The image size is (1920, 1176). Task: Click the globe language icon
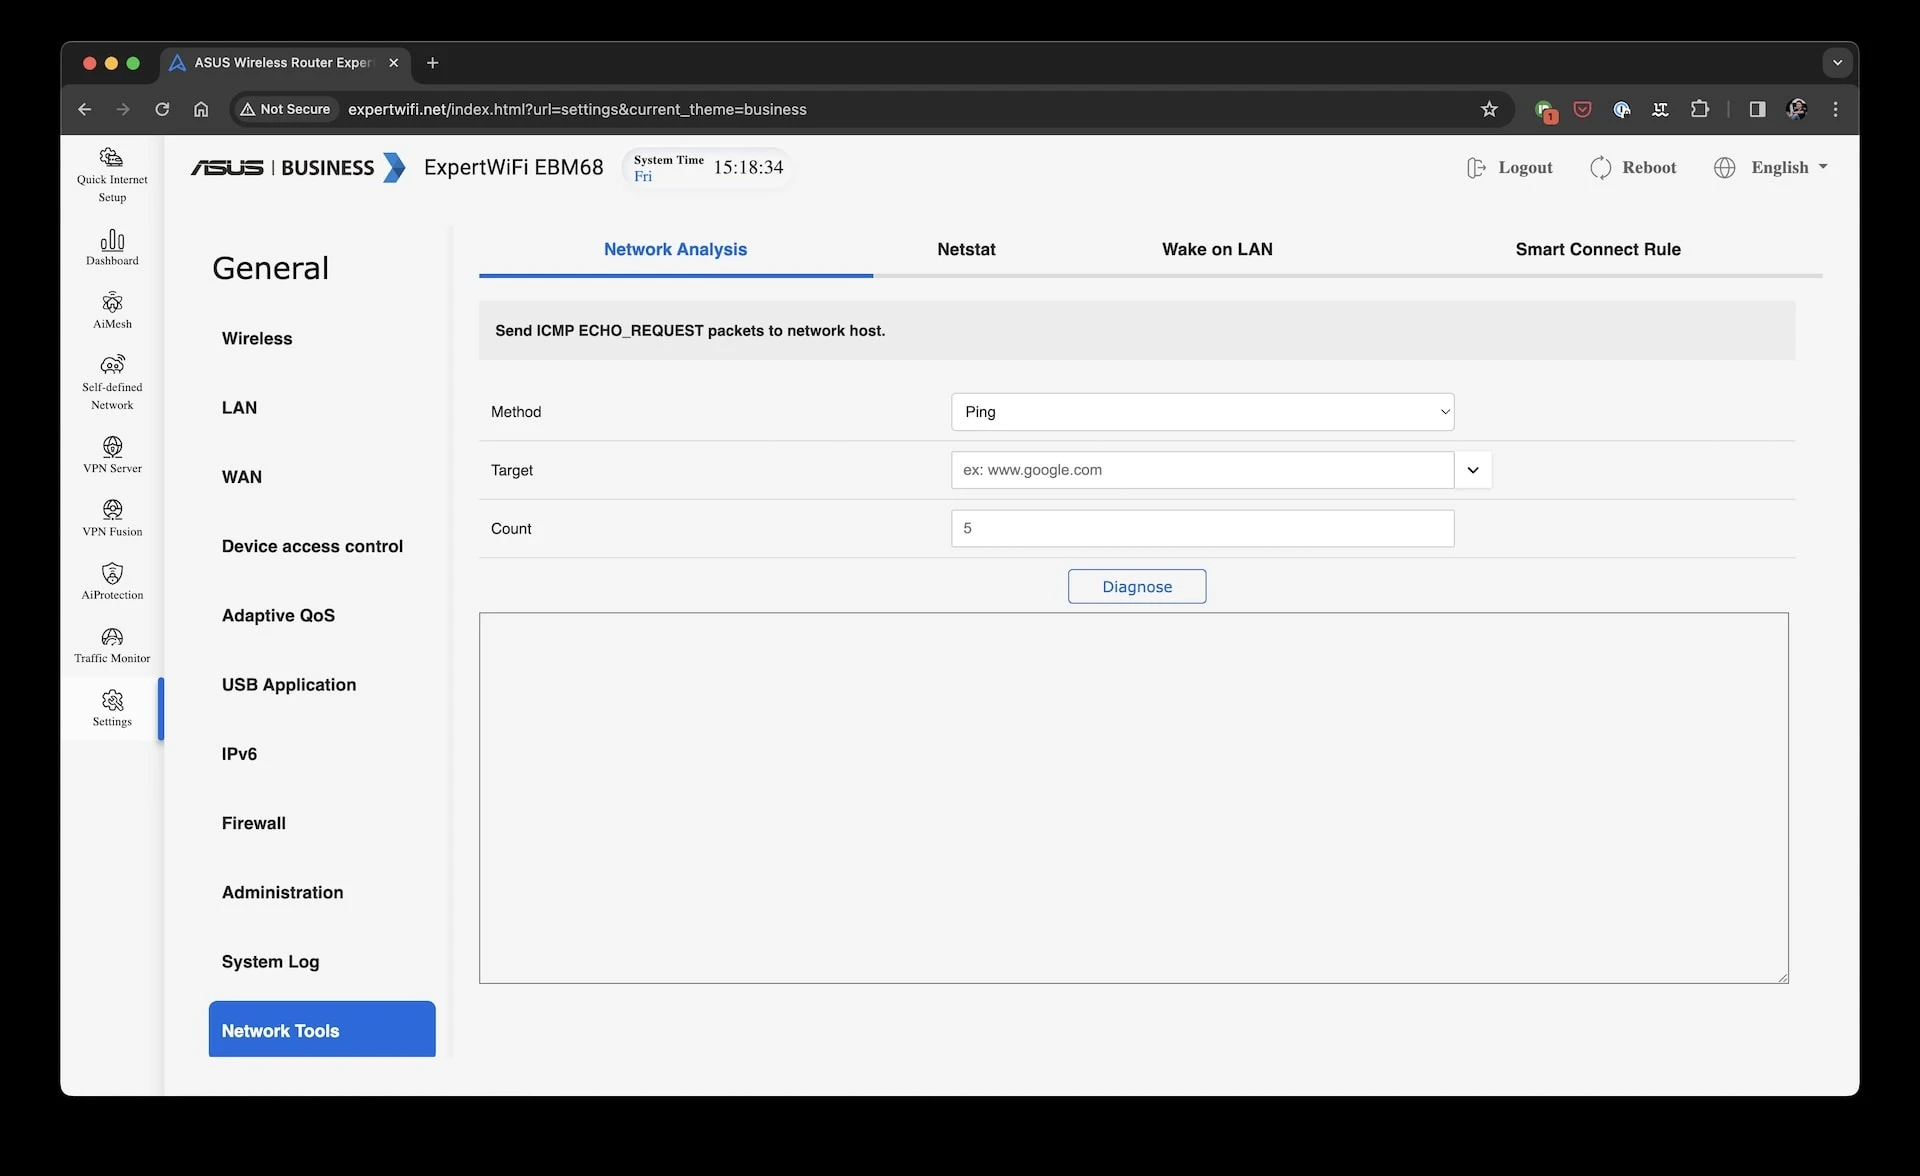point(1724,168)
